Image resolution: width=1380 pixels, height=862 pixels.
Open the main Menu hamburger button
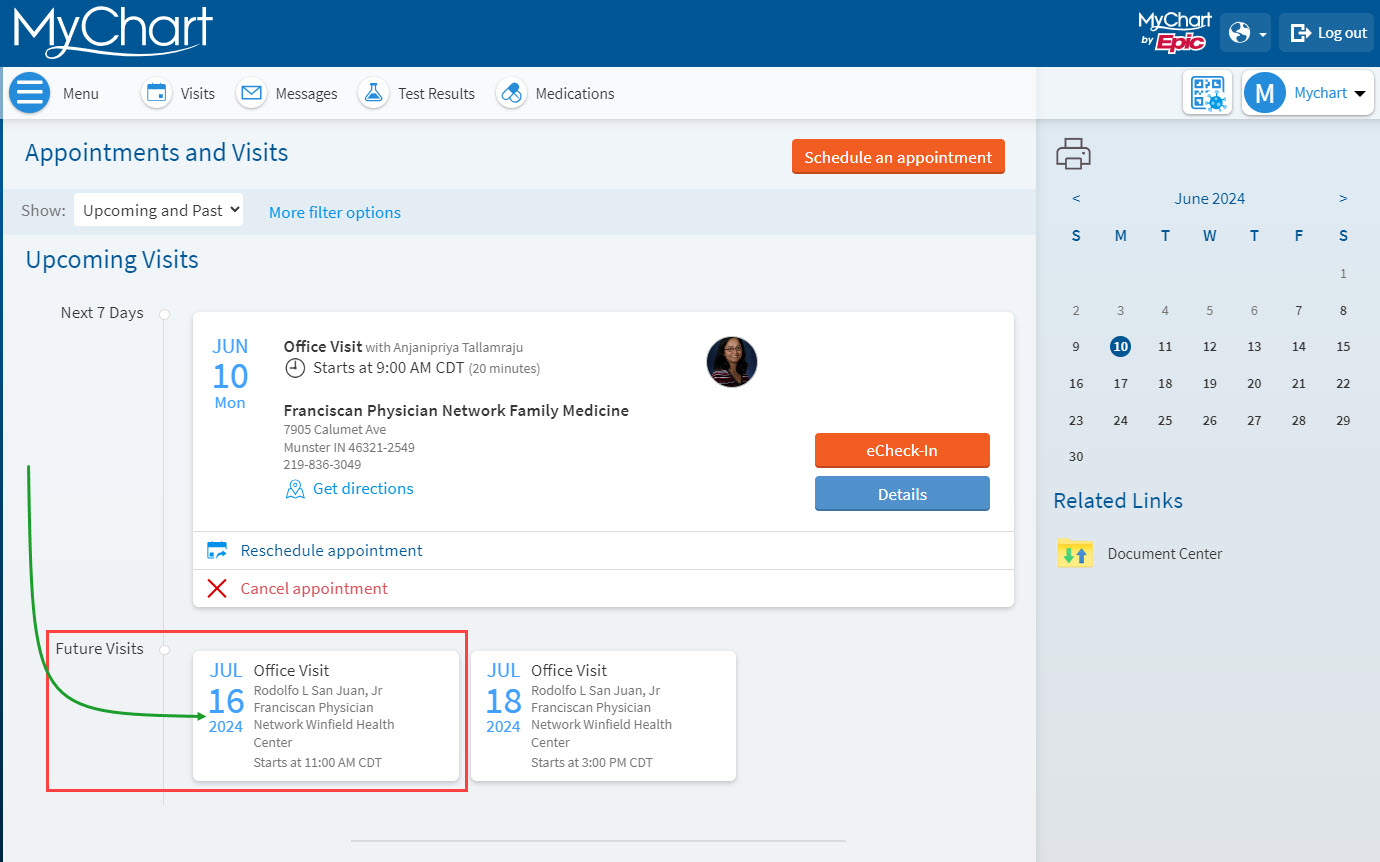pyautogui.click(x=30, y=93)
